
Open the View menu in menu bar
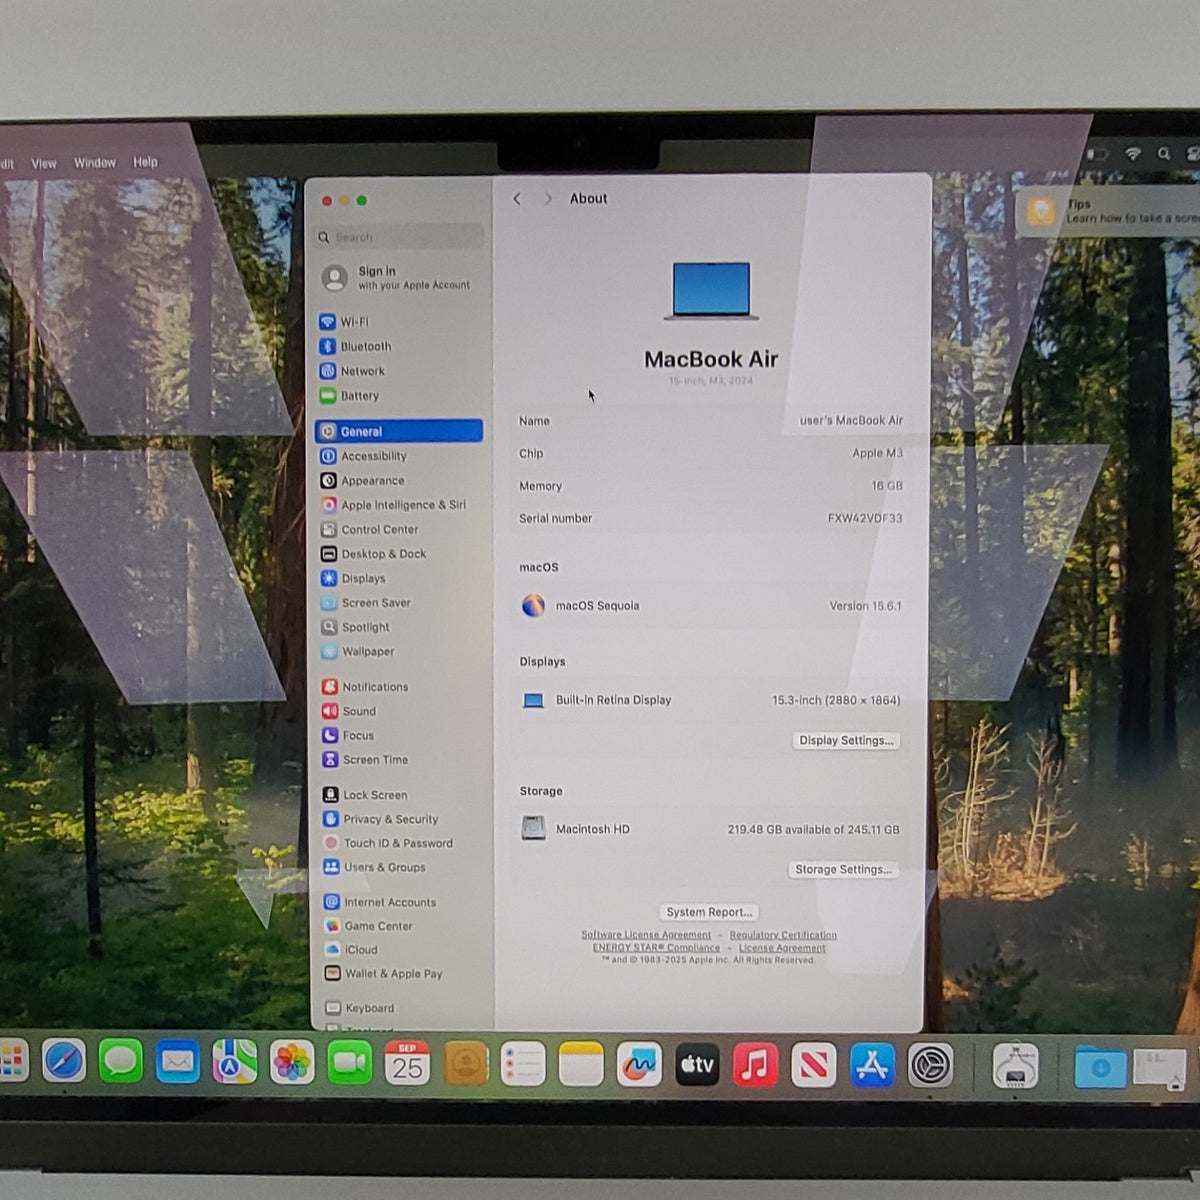[44, 163]
